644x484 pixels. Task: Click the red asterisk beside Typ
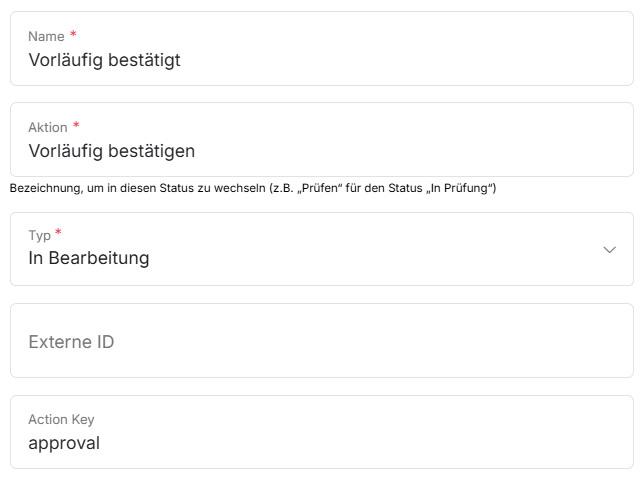58,234
